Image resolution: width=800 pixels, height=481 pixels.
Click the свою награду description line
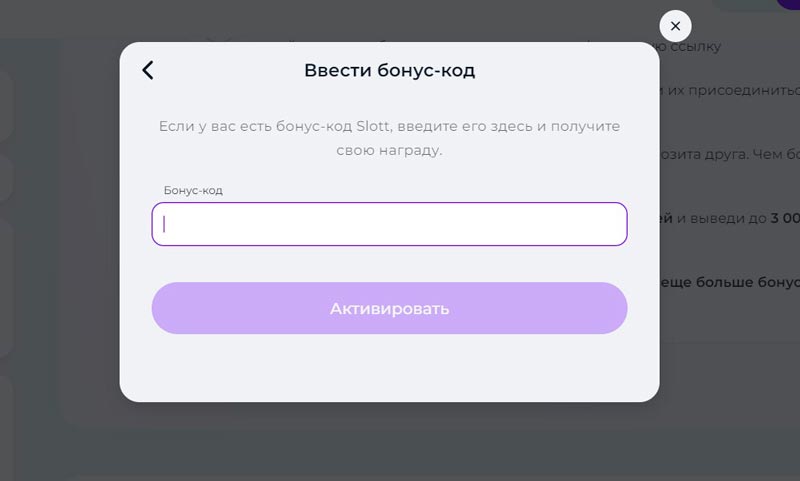[x=389, y=152]
